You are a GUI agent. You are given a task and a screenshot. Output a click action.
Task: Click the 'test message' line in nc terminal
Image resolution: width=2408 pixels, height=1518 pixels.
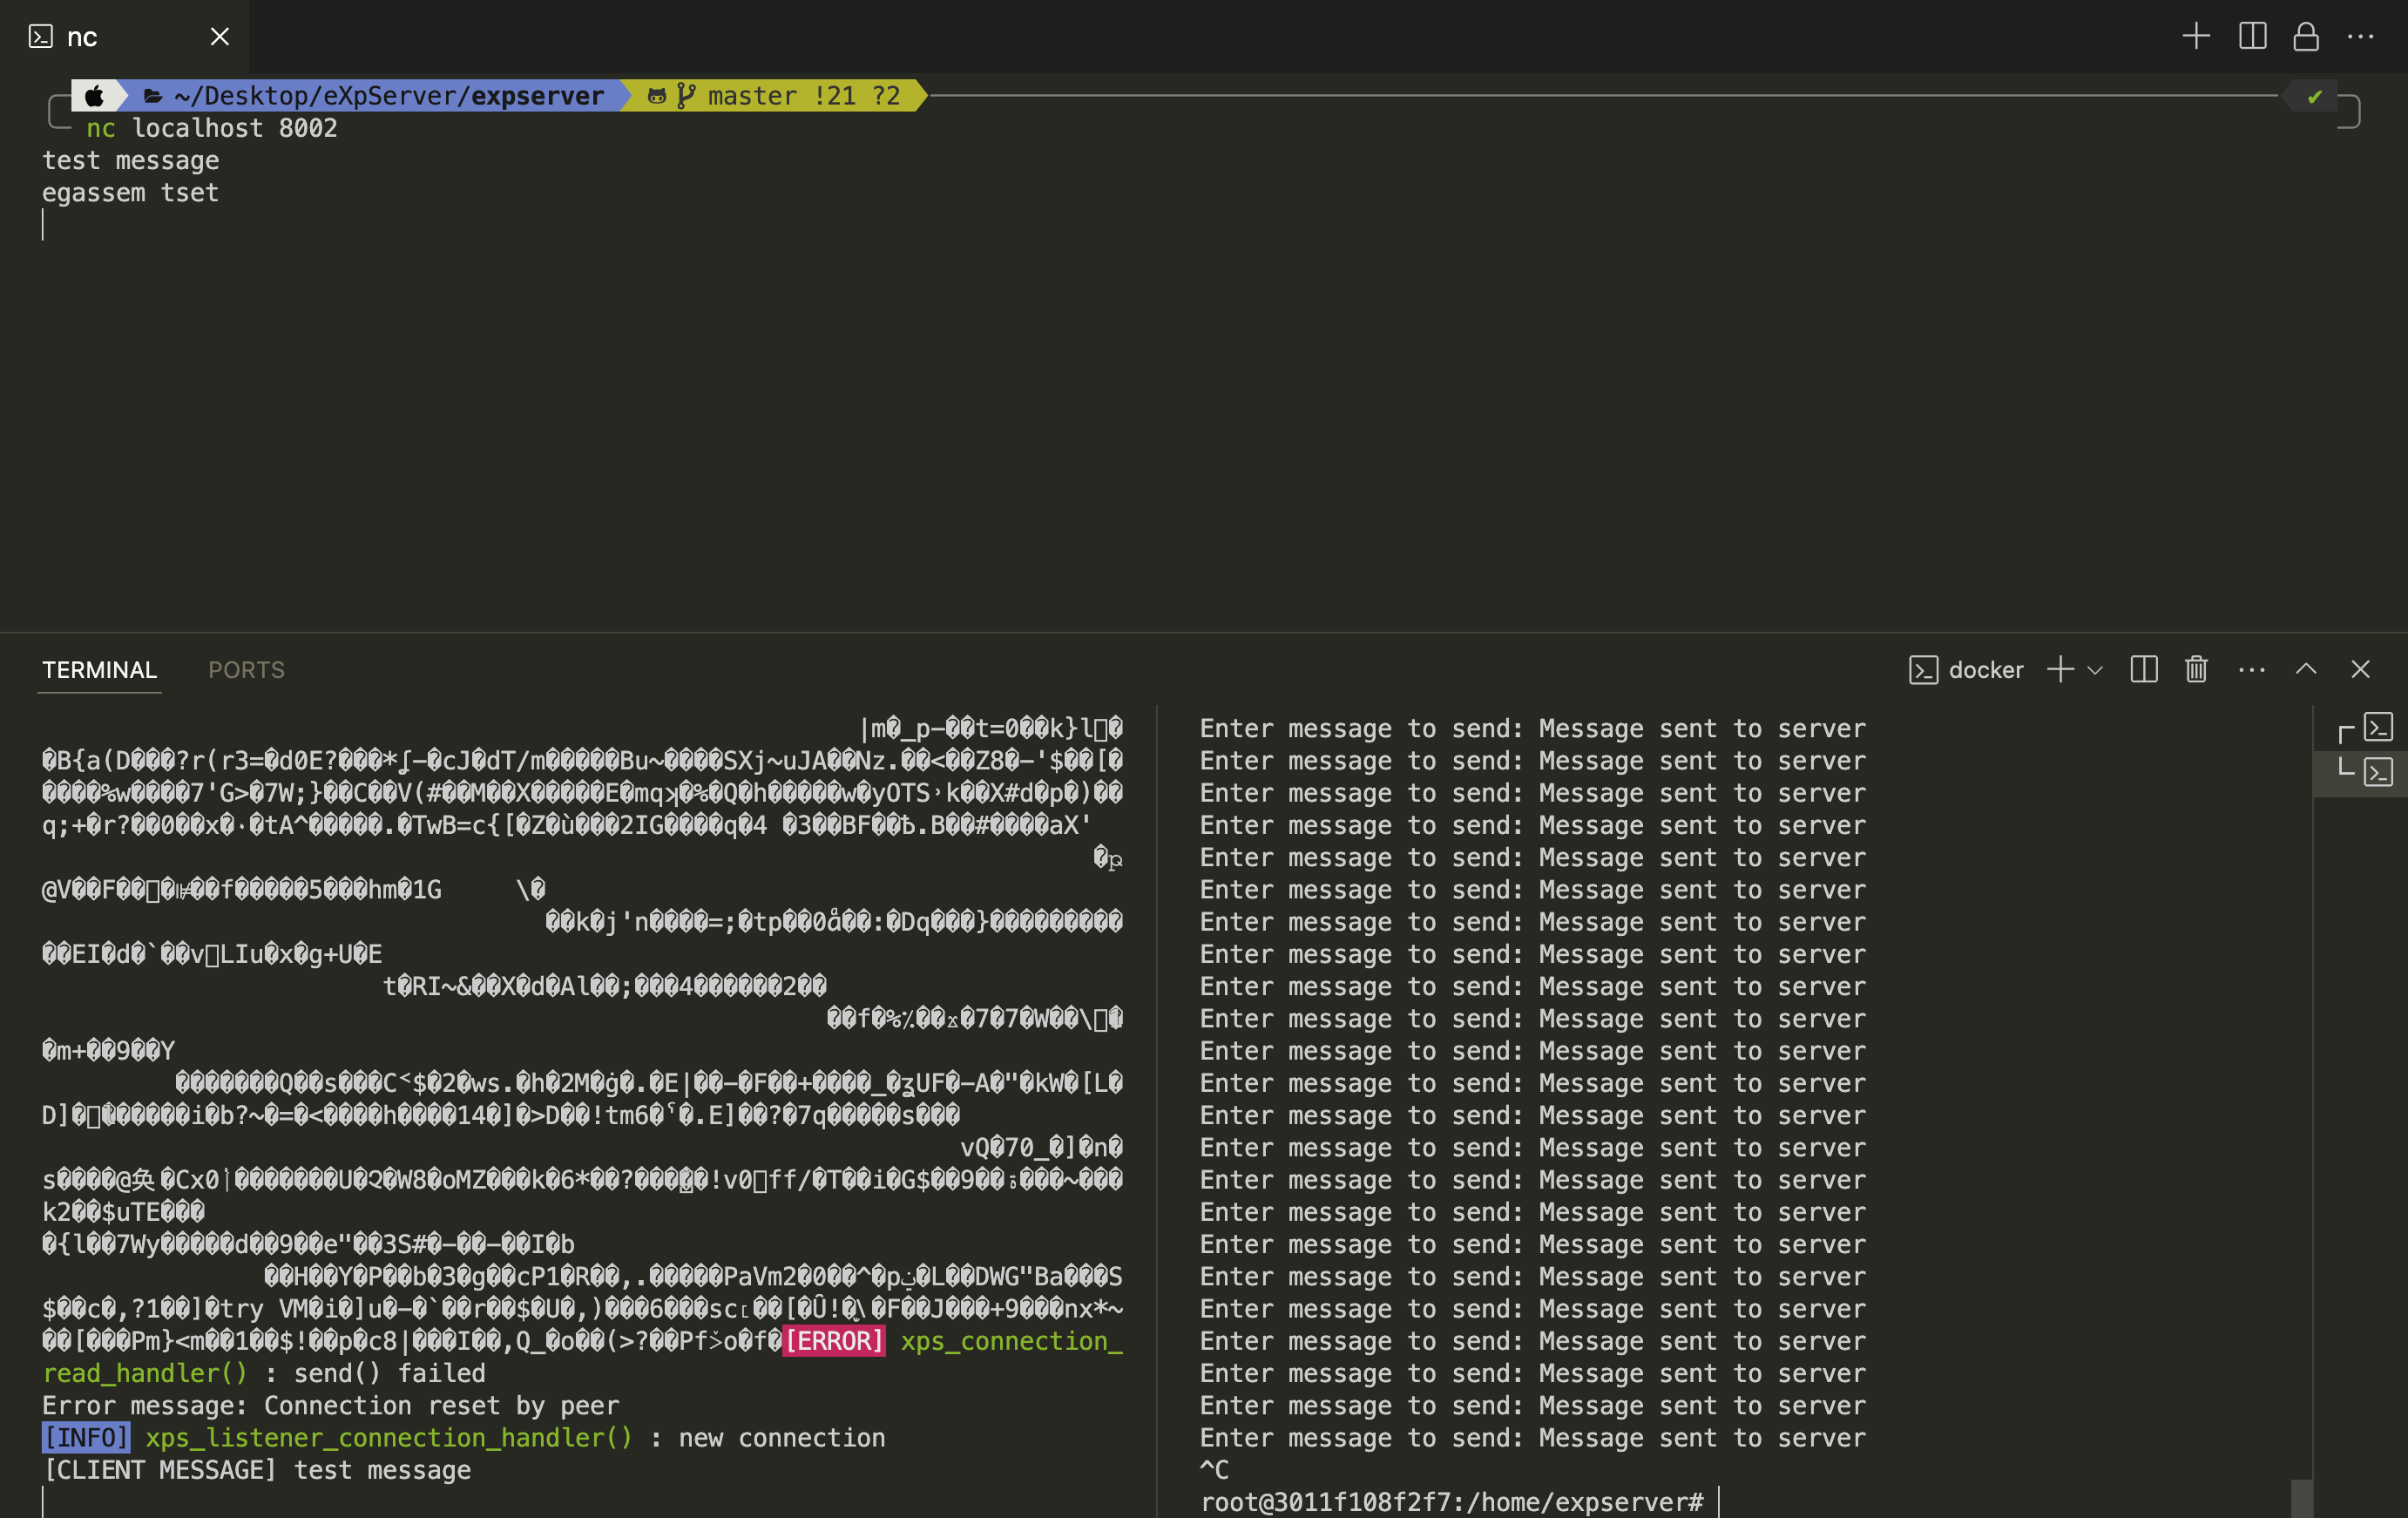[130, 161]
